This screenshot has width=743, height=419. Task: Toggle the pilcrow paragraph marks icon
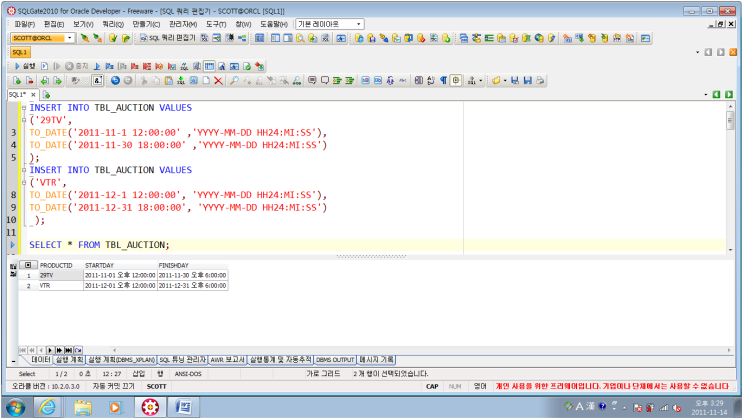point(444,81)
